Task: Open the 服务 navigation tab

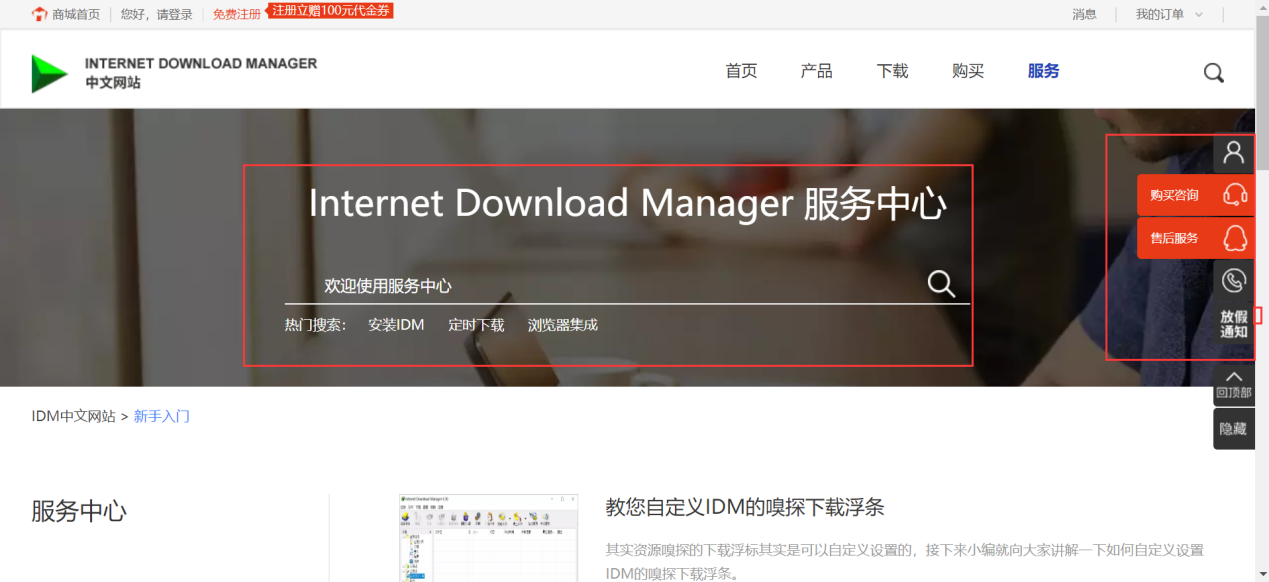Action: tap(1043, 71)
